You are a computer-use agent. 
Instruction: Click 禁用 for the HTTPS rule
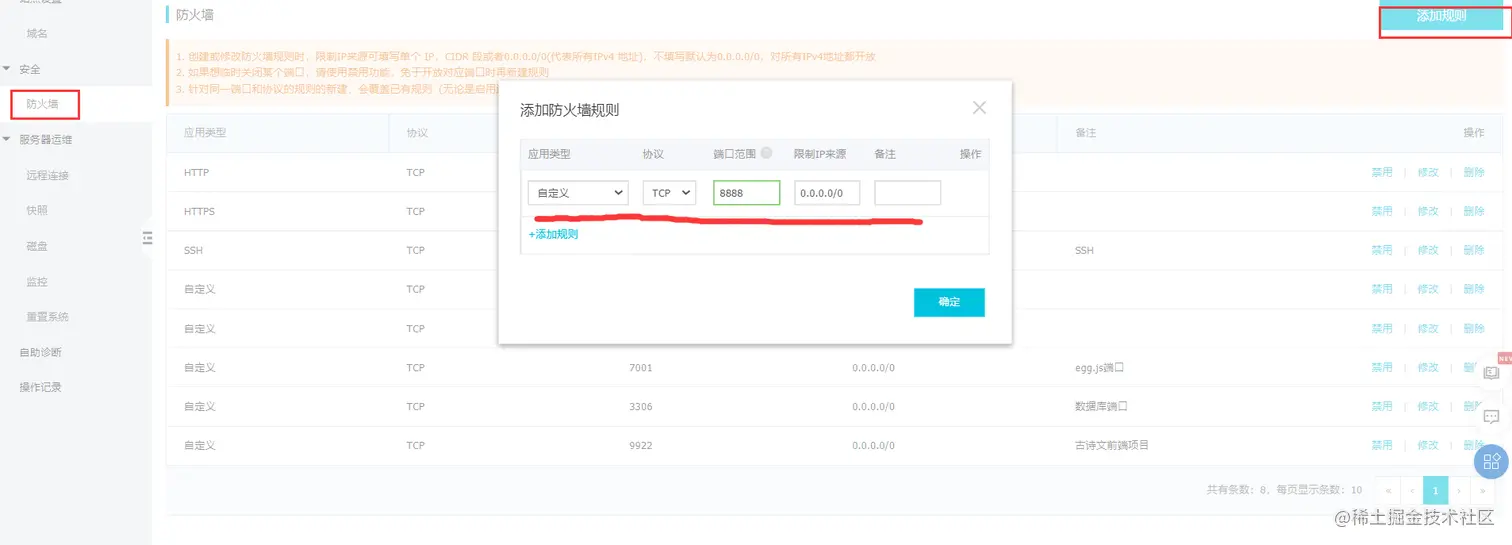pos(1381,211)
